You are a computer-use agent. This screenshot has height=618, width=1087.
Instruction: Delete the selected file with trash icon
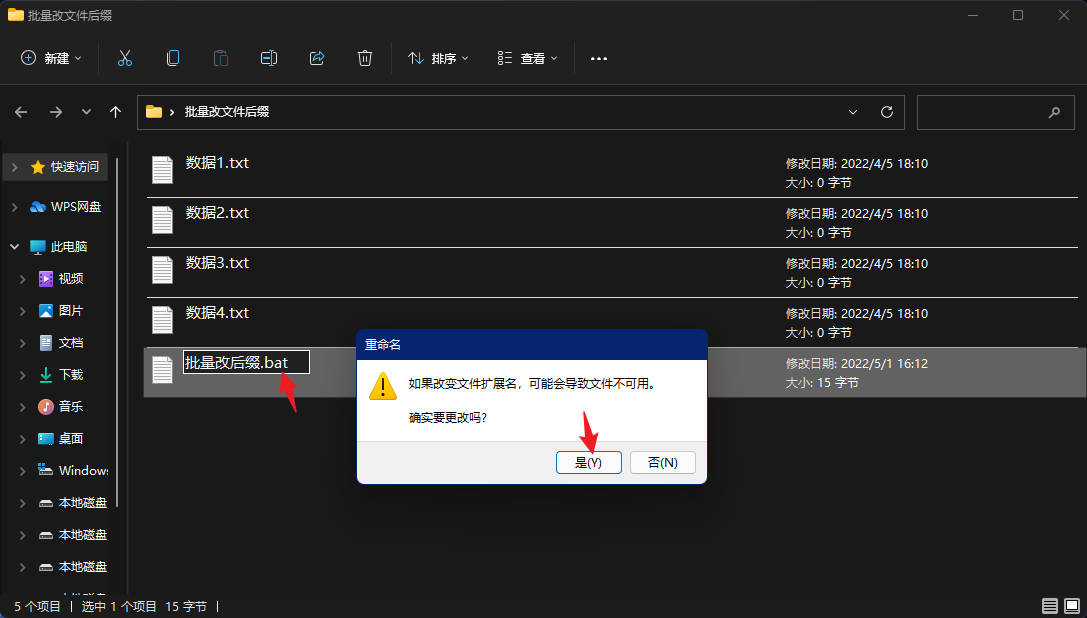364,58
